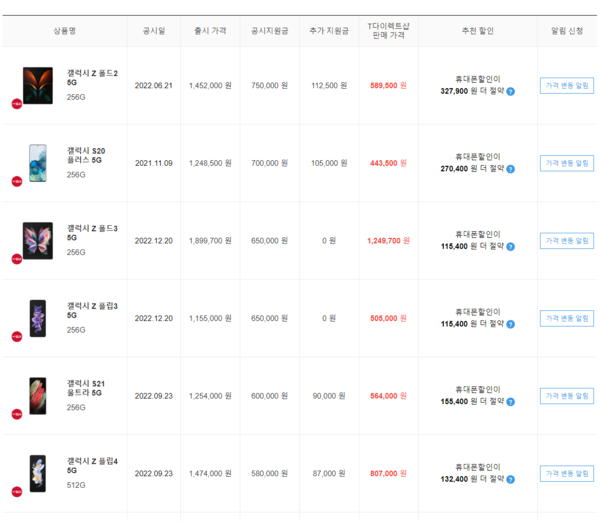
Task: Click red badge on 갤럭시 S20 플러스 row
Action: pos(17,181)
